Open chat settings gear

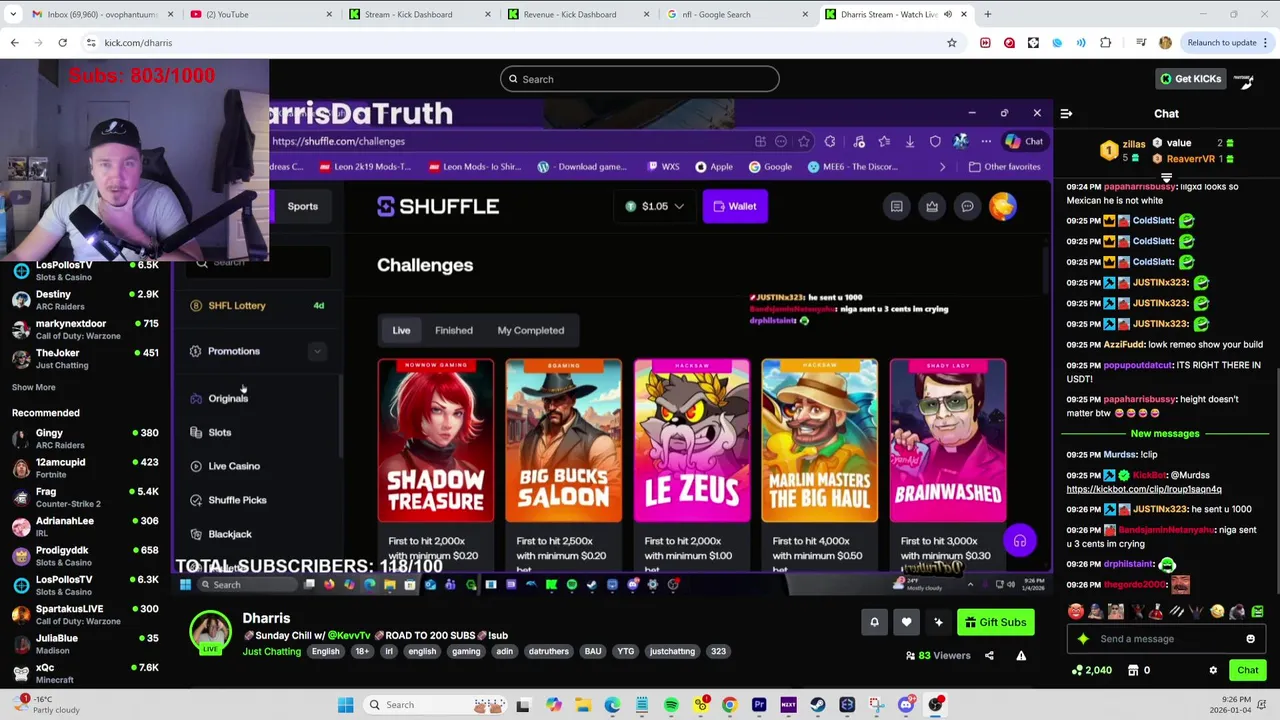pyautogui.click(x=1213, y=671)
